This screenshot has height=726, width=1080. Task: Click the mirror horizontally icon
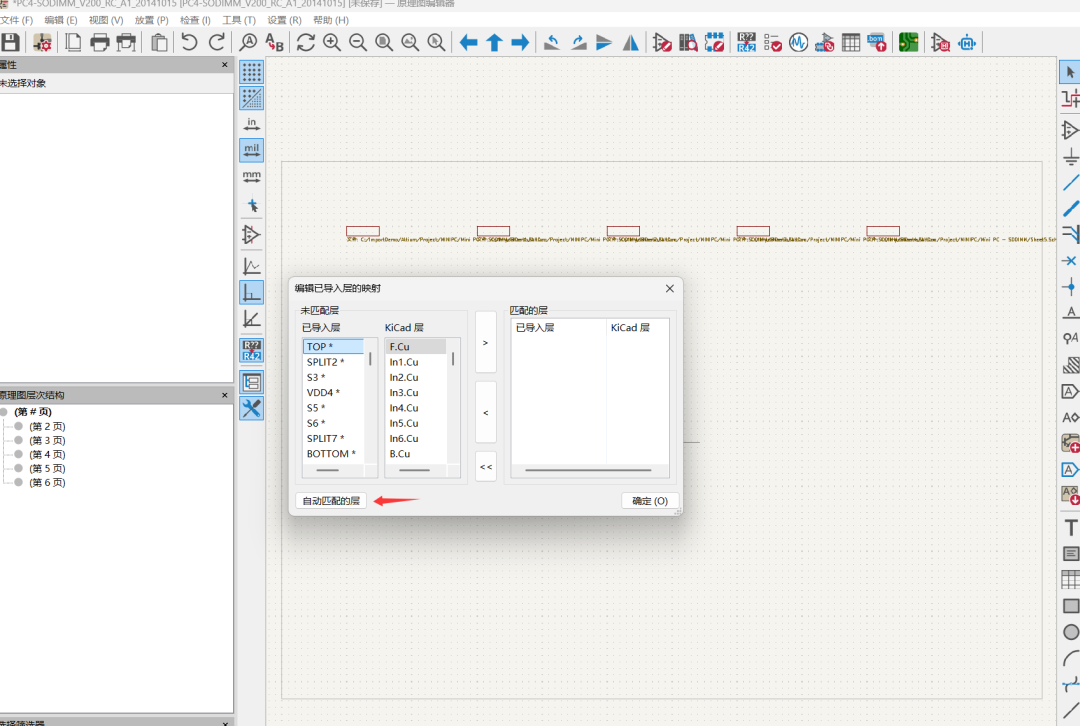click(630, 43)
